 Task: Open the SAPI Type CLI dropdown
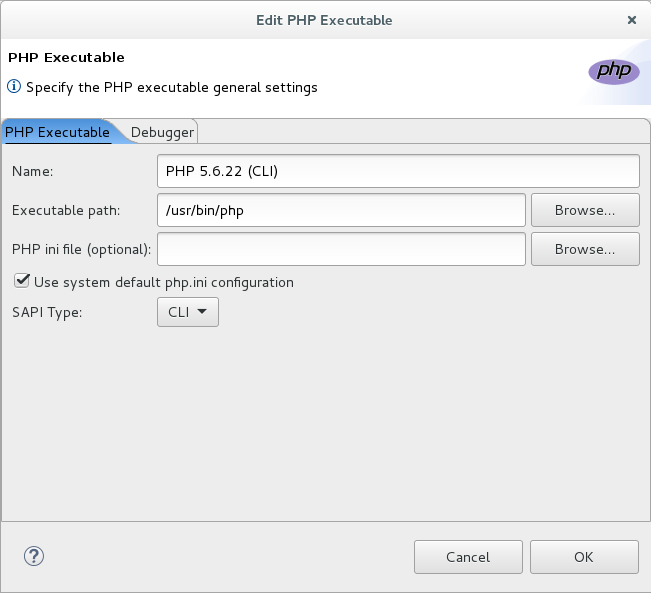coord(188,312)
